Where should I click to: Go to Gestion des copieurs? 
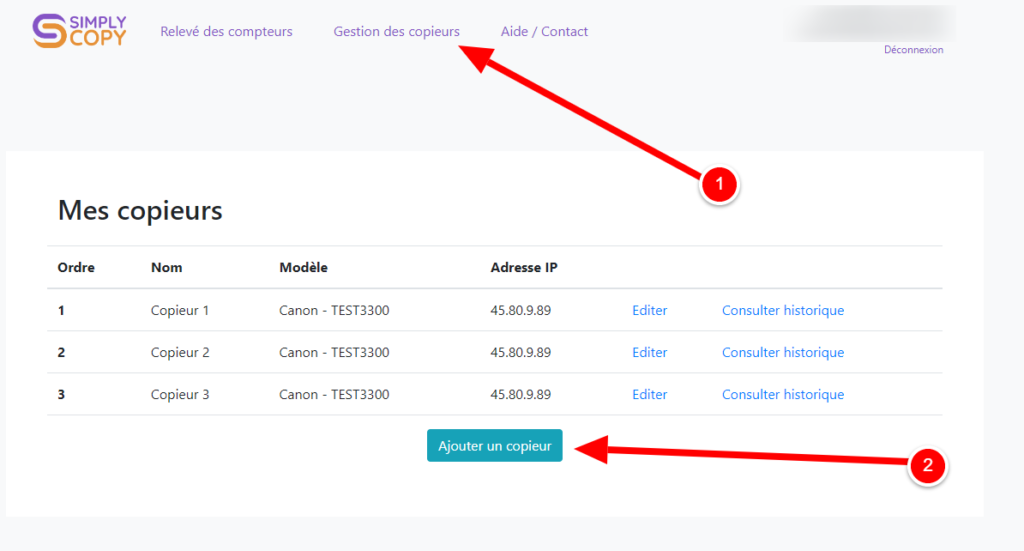396,32
